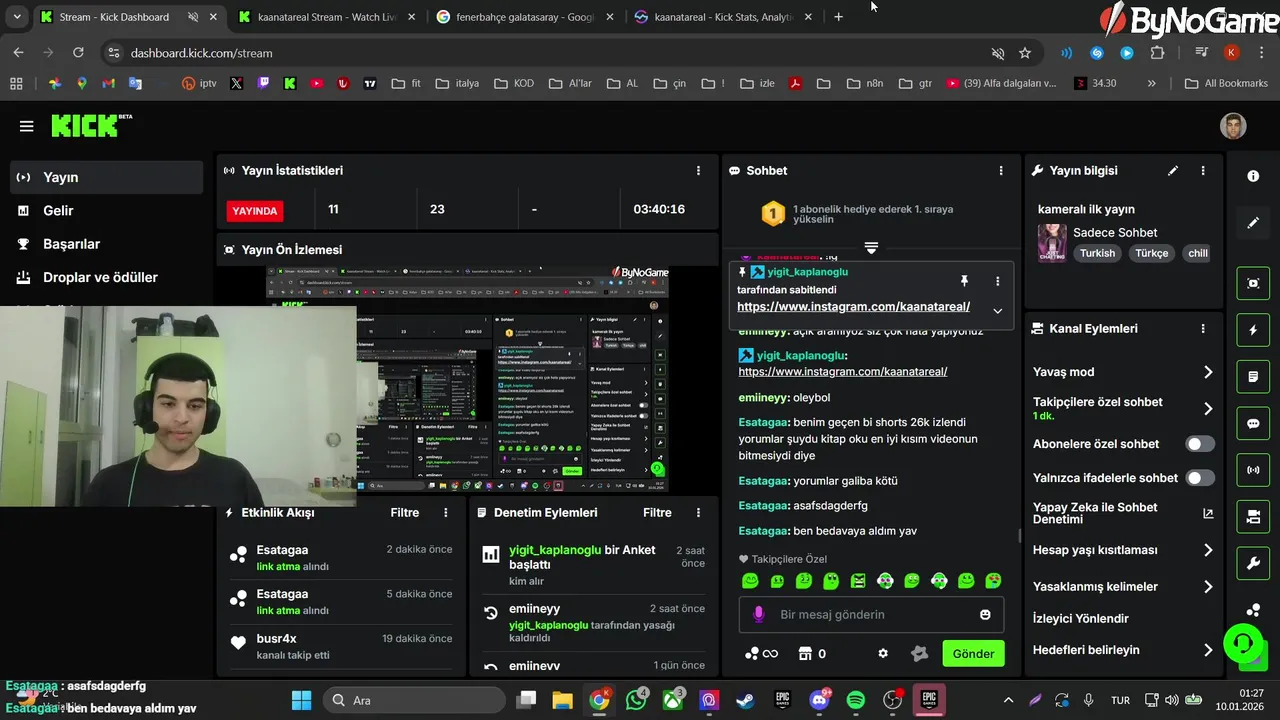This screenshot has width=1280, height=720.
Task: Open Denetim Eylemleri Filtre dropdown
Action: [657, 512]
